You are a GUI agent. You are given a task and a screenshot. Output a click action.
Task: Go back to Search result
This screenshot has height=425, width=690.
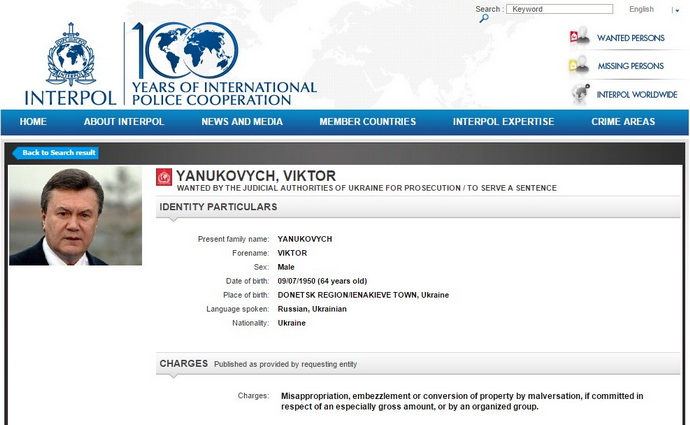click(x=55, y=153)
